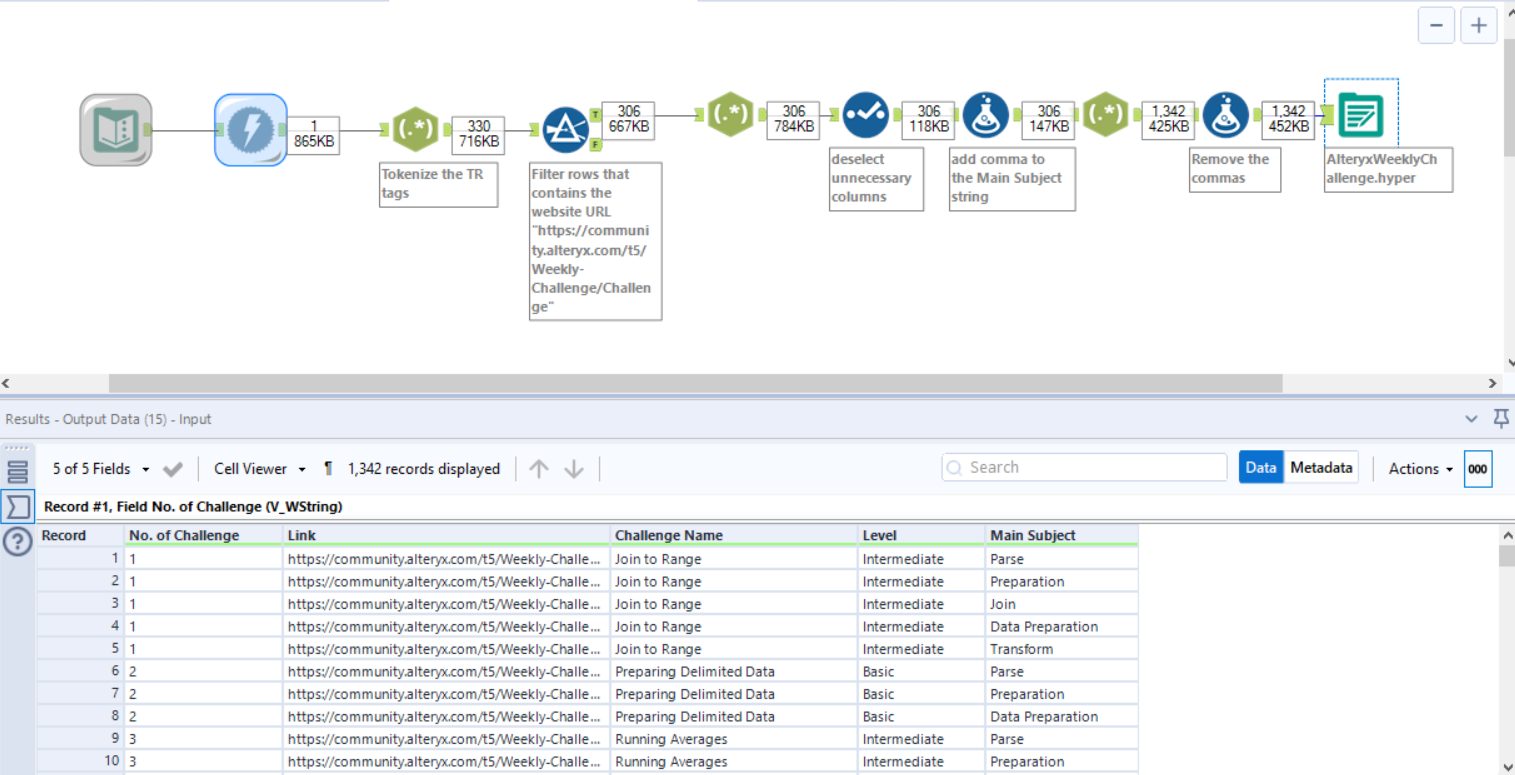Zoom out the canvas with minus button

tap(1436, 26)
